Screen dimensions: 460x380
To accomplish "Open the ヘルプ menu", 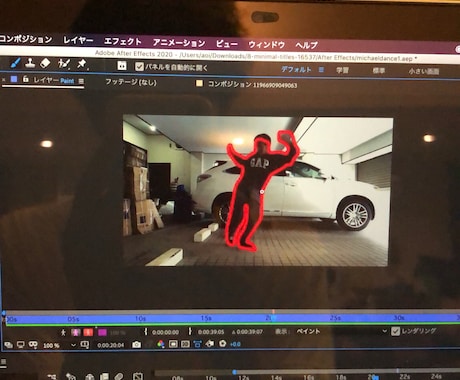I will click(x=307, y=45).
